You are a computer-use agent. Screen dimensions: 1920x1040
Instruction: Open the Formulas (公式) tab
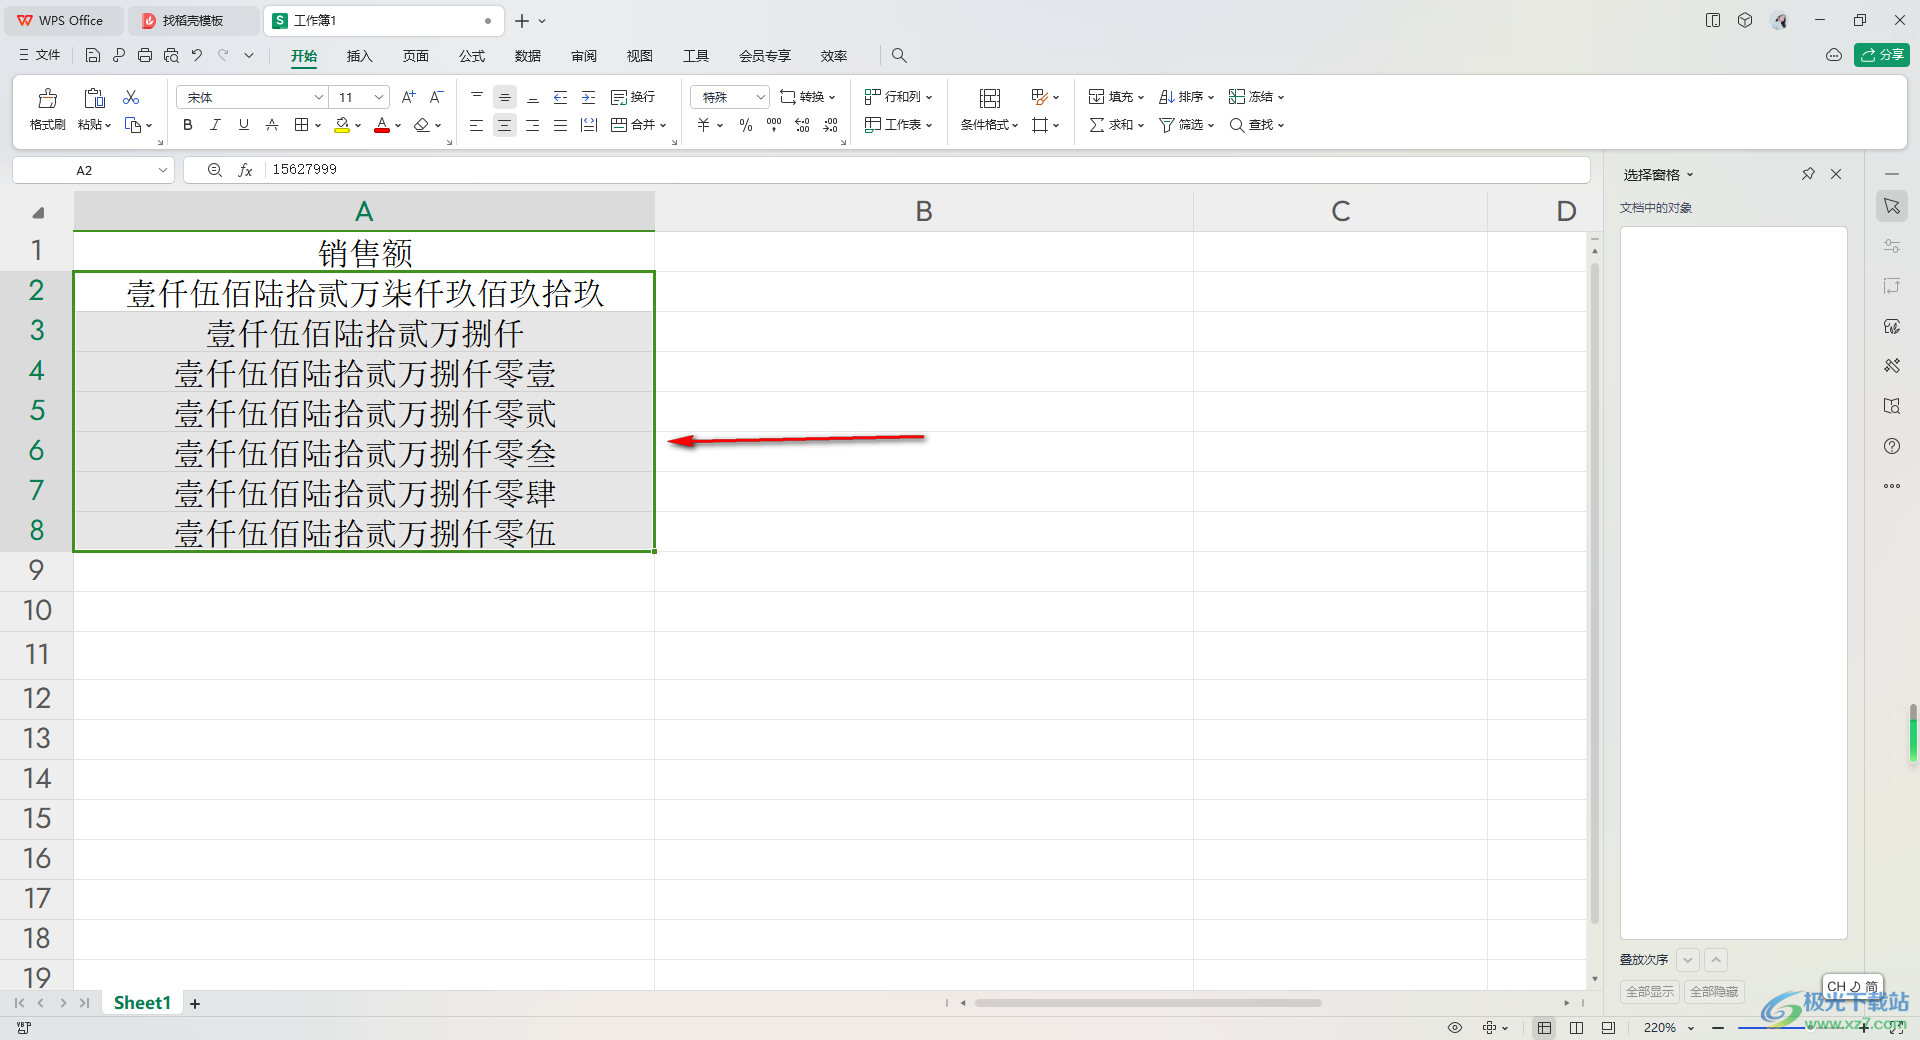pyautogui.click(x=472, y=56)
